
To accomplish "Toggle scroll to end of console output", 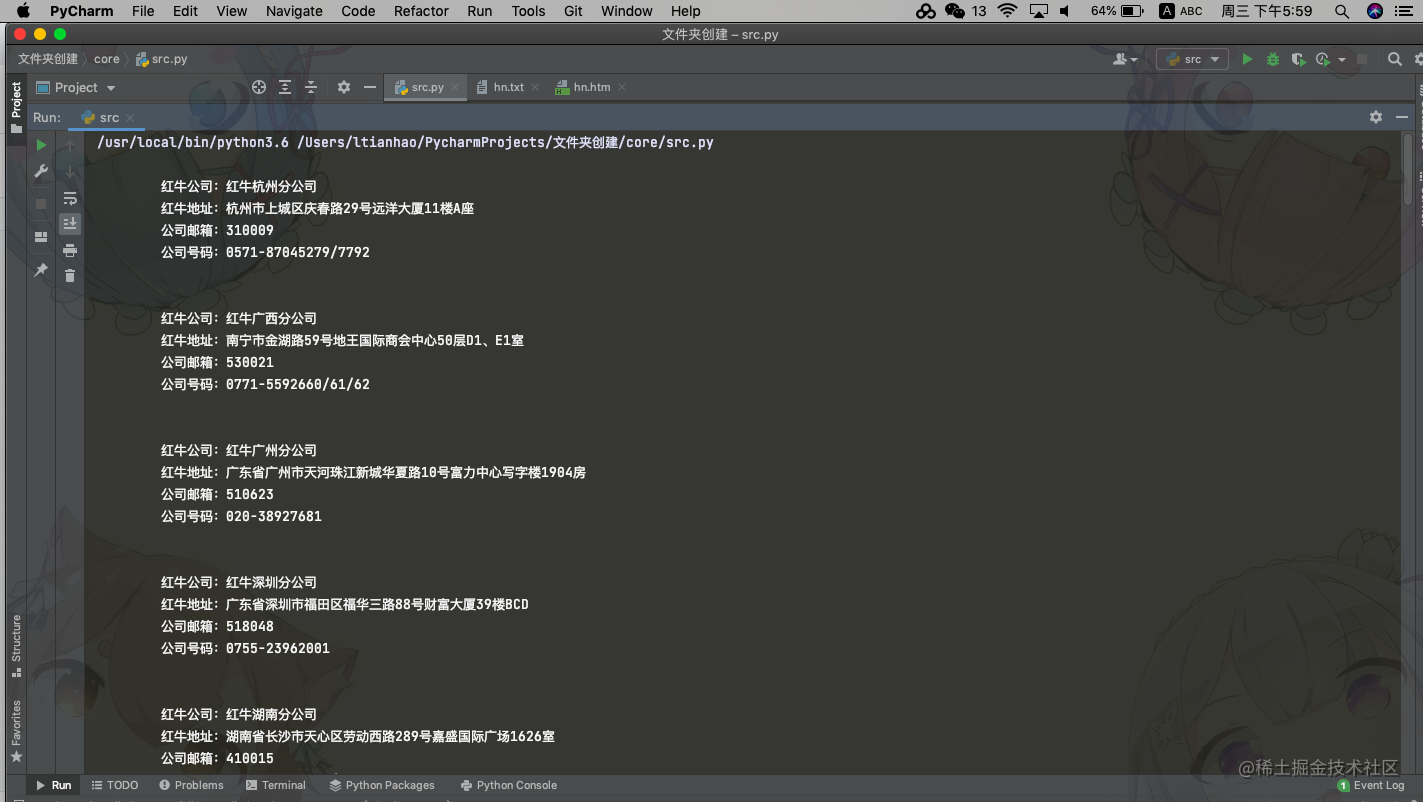I will pos(70,224).
